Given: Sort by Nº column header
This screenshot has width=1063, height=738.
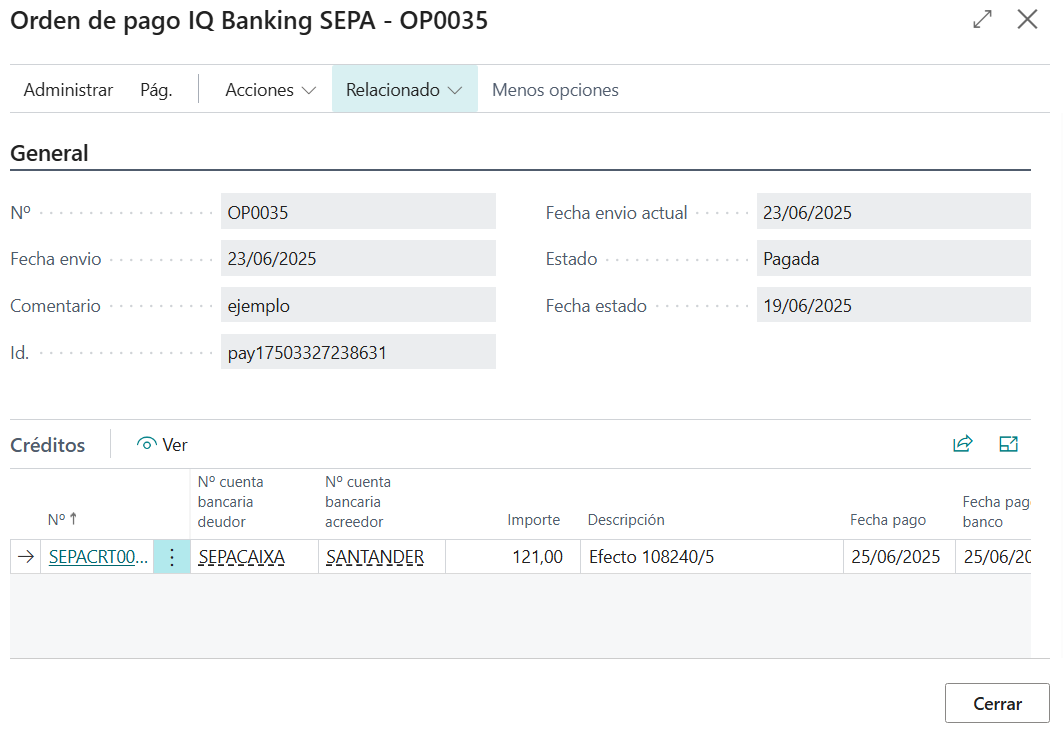Looking at the screenshot, I should 62,520.
